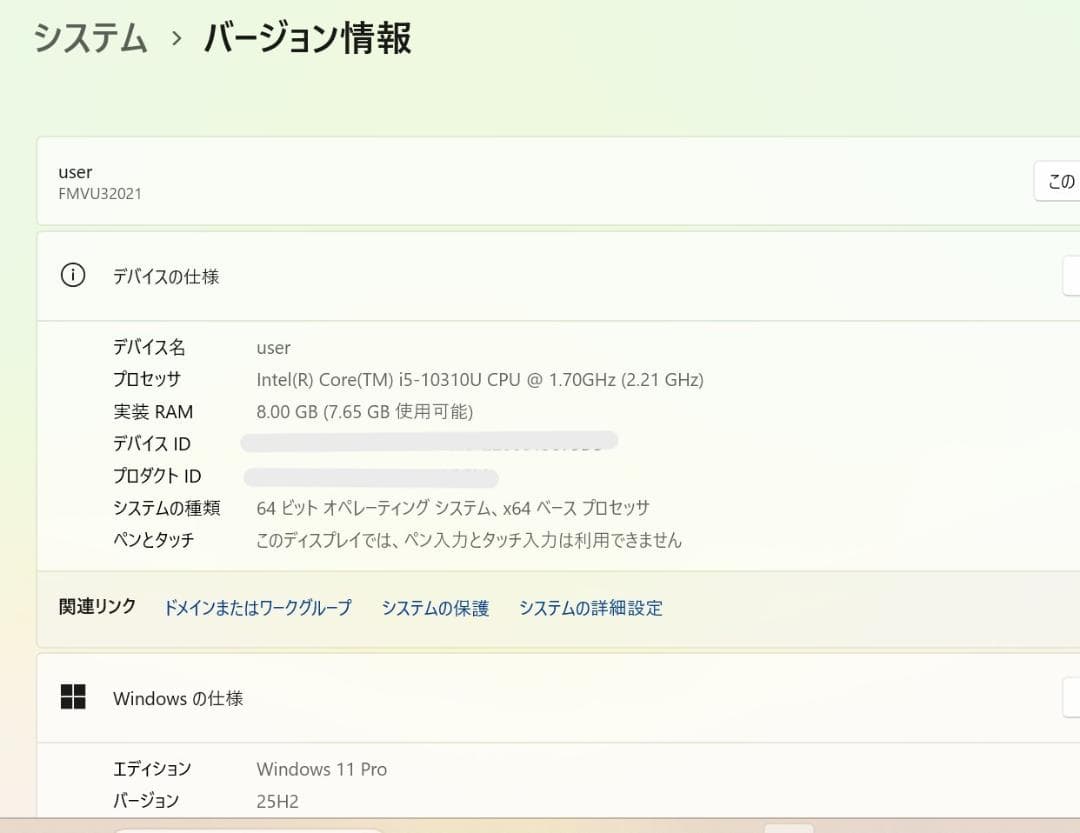The image size is (1080, 833).
Task: Select the Windows 11 Pro edition value
Action: coord(321,769)
